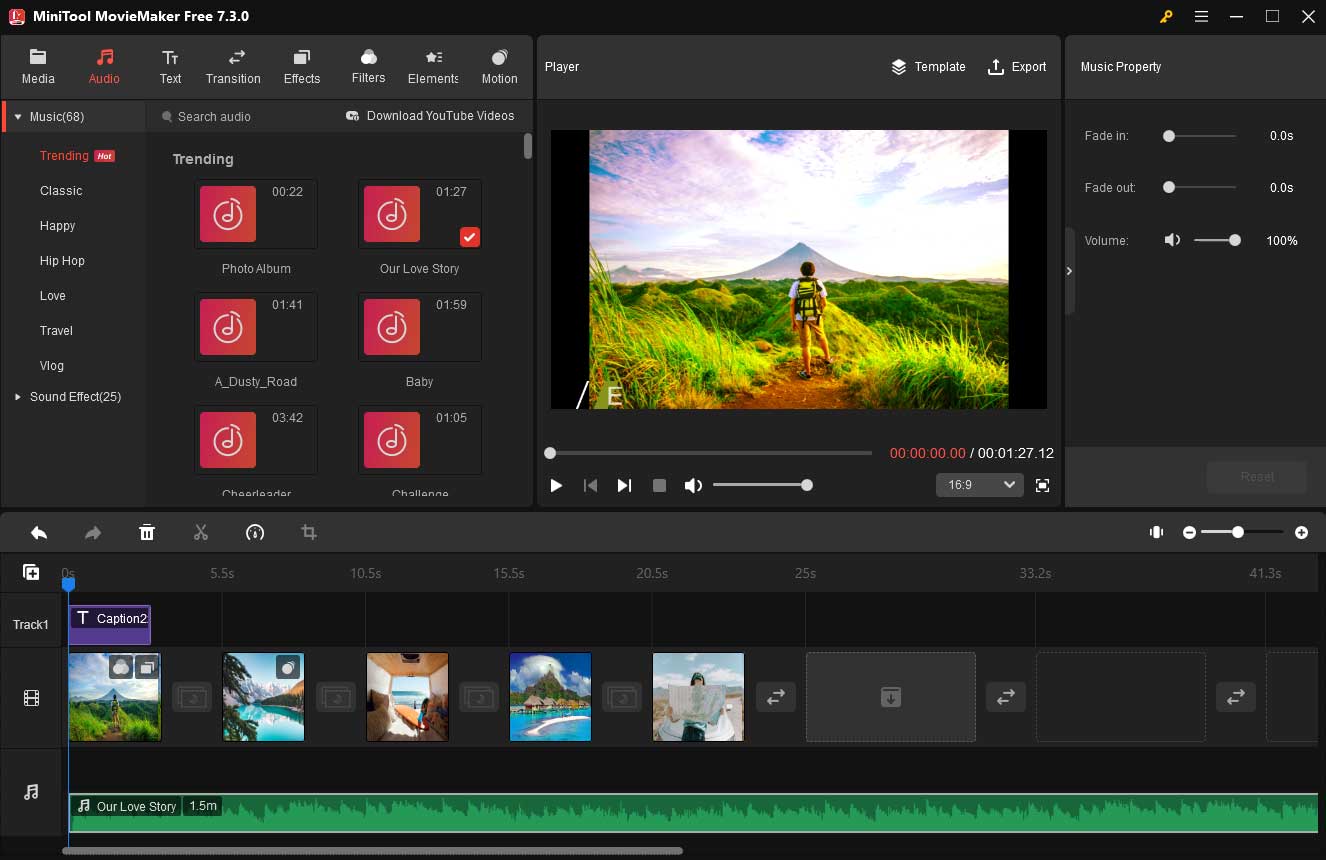
Task: Click the upgrade key icon
Action: pyautogui.click(x=1166, y=16)
